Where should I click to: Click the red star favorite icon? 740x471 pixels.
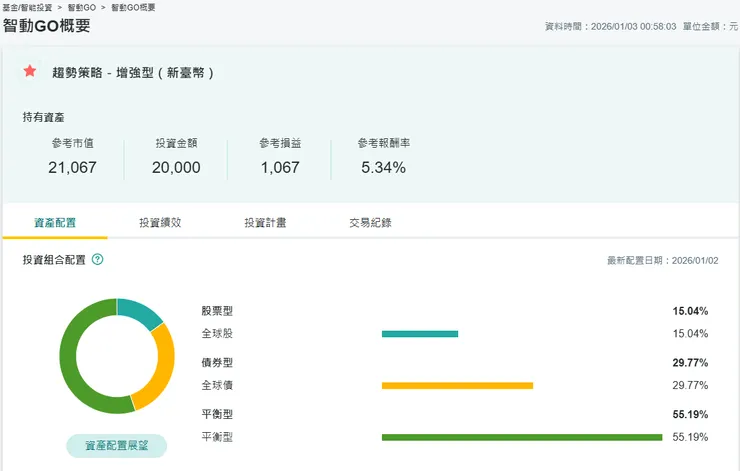click(30, 71)
